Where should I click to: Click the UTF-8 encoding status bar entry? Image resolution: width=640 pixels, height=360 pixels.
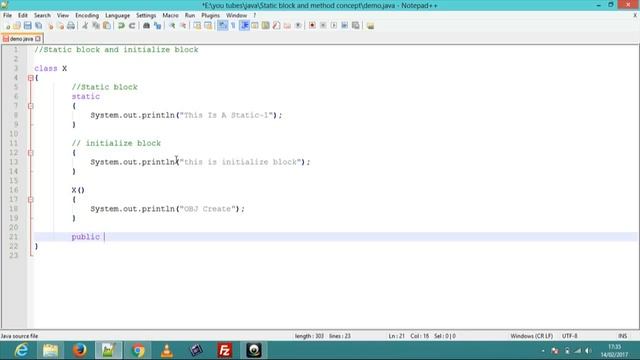pos(569,336)
